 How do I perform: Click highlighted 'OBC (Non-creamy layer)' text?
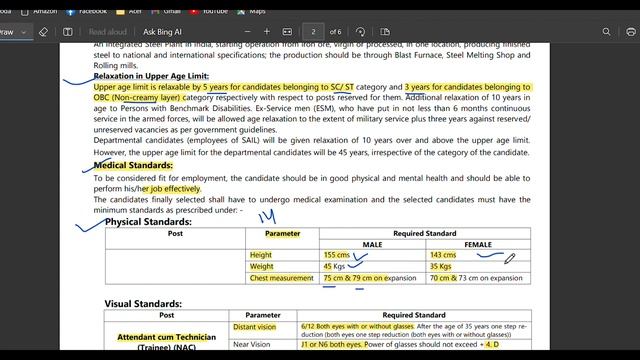coord(138,98)
